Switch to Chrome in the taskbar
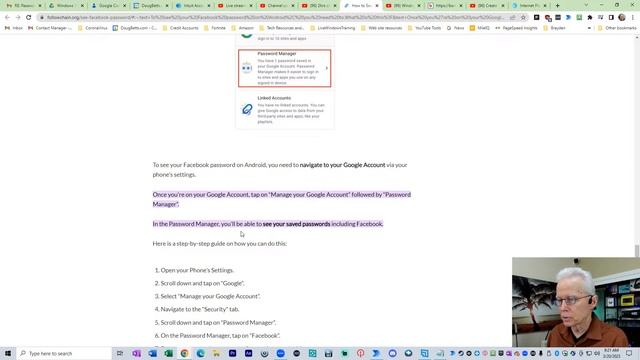Viewport: 640px width, 360px height. tap(184, 353)
